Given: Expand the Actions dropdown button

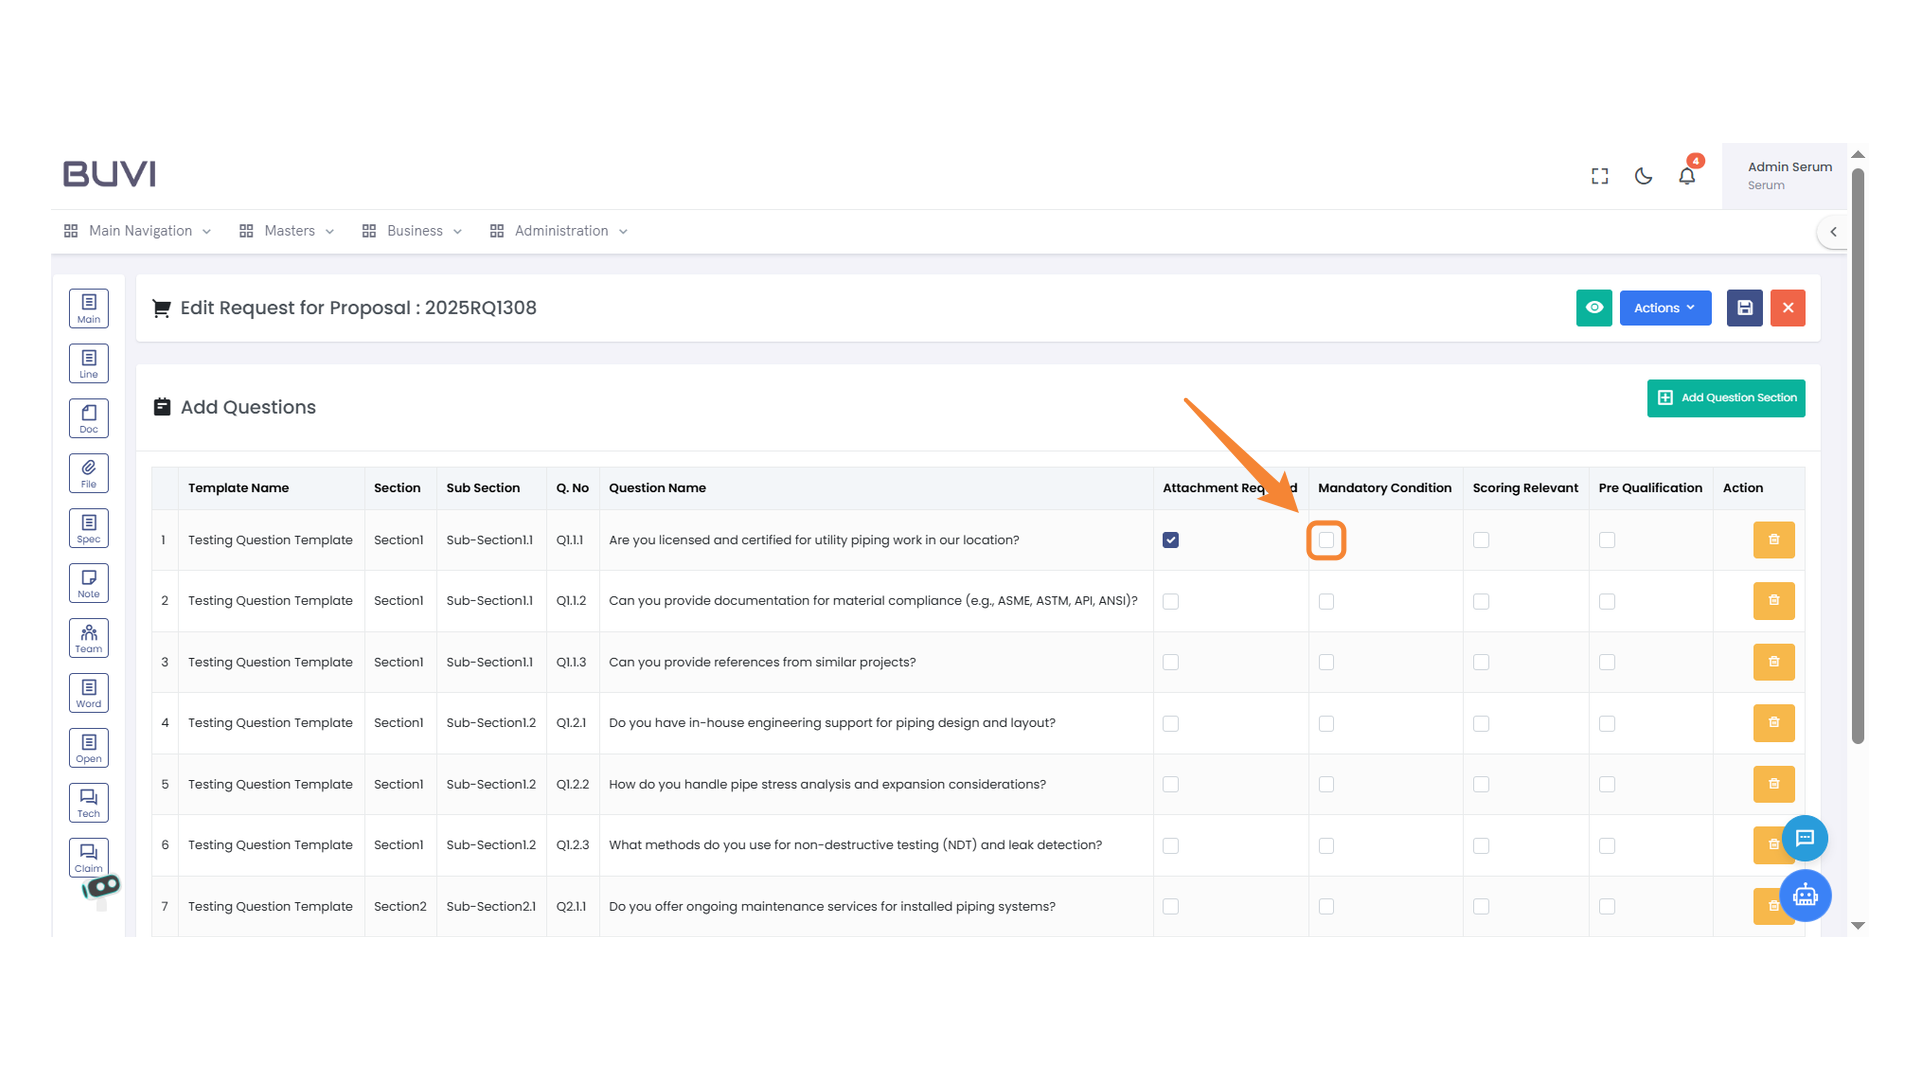Looking at the screenshot, I should click(x=1665, y=308).
